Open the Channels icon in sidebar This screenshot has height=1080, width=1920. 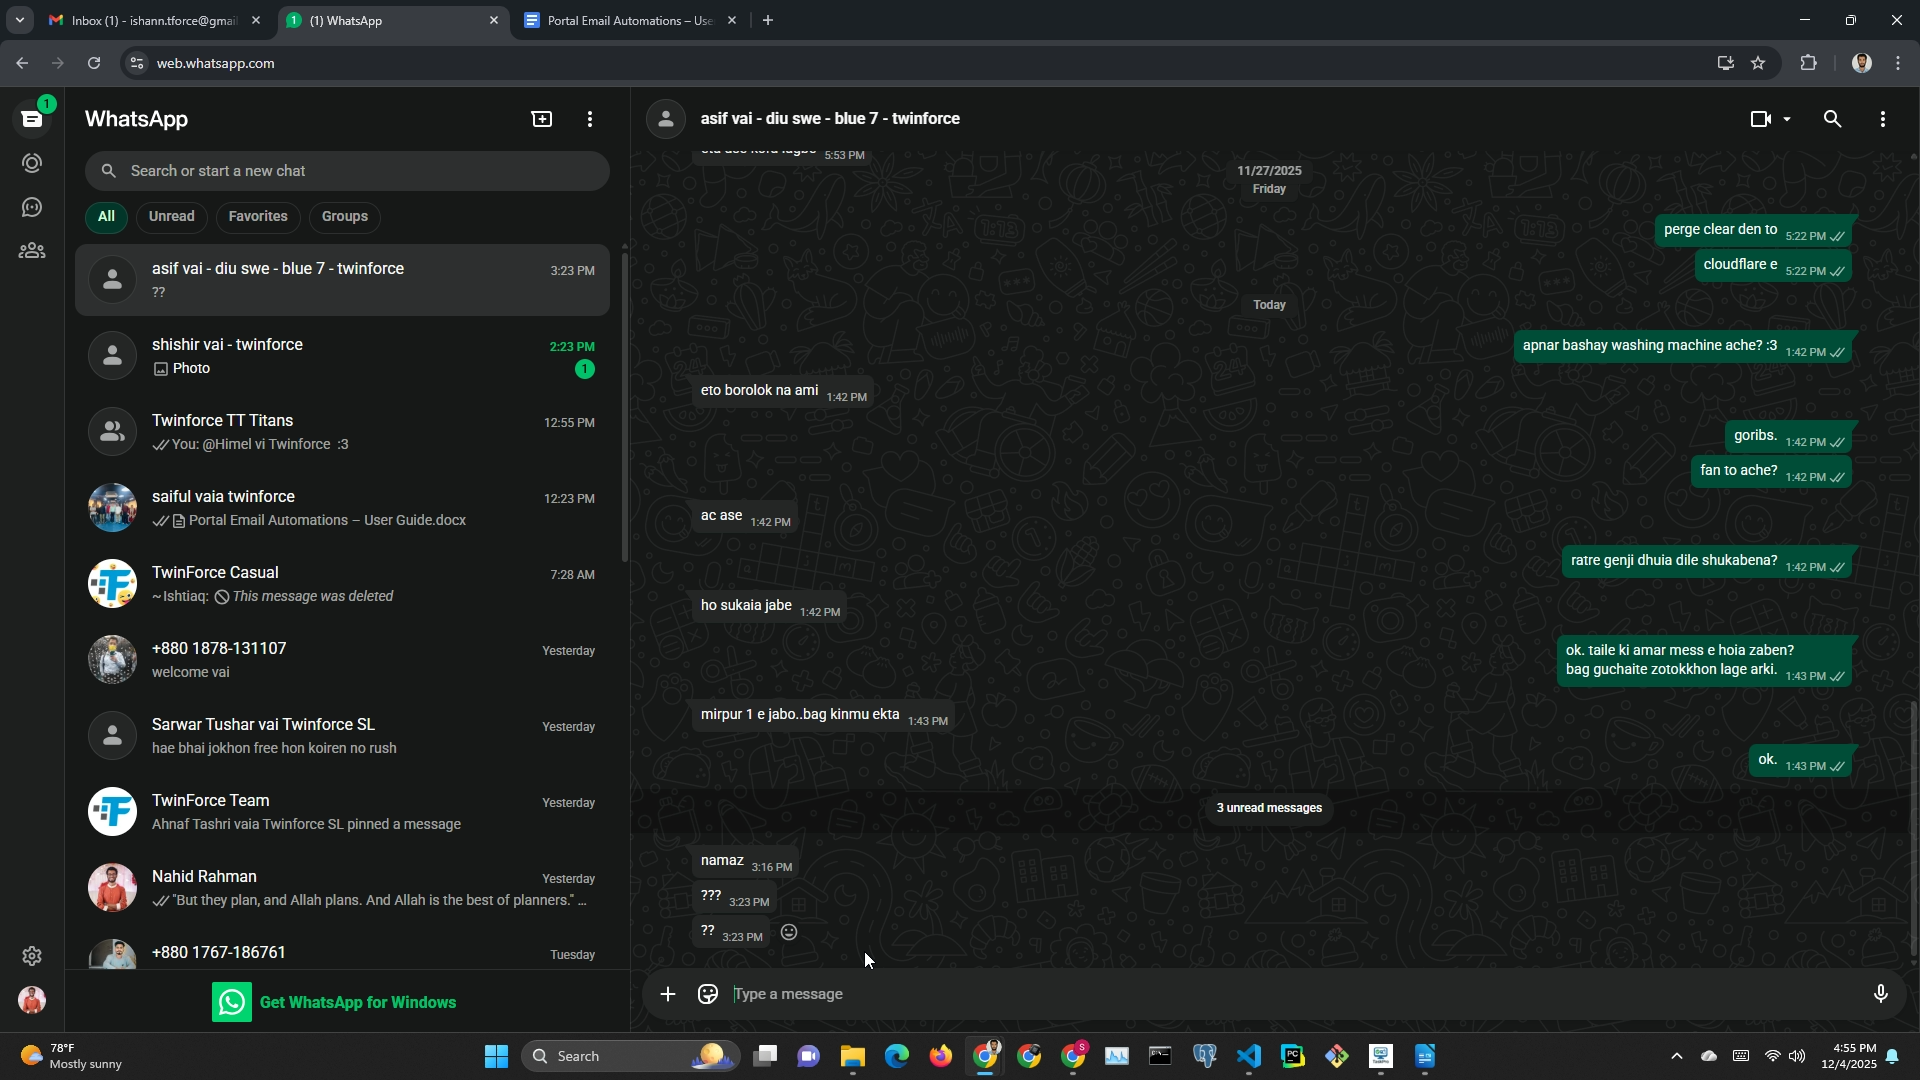[x=32, y=207]
